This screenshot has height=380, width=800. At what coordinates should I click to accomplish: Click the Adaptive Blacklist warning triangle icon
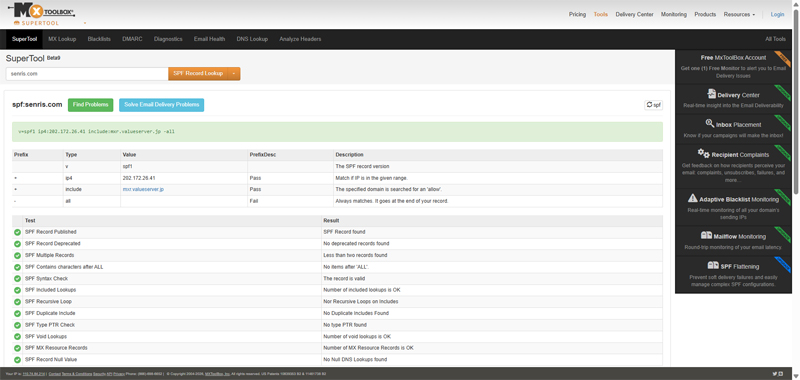coord(692,198)
